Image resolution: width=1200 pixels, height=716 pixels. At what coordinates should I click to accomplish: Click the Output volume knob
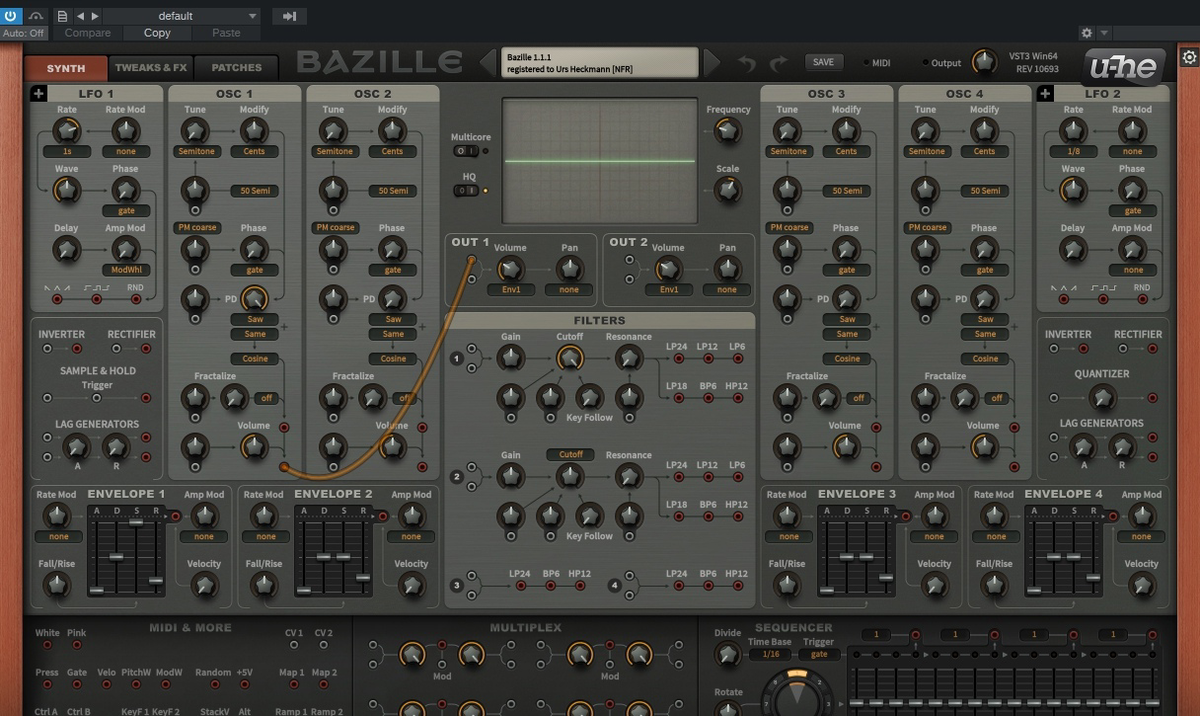coord(984,62)
